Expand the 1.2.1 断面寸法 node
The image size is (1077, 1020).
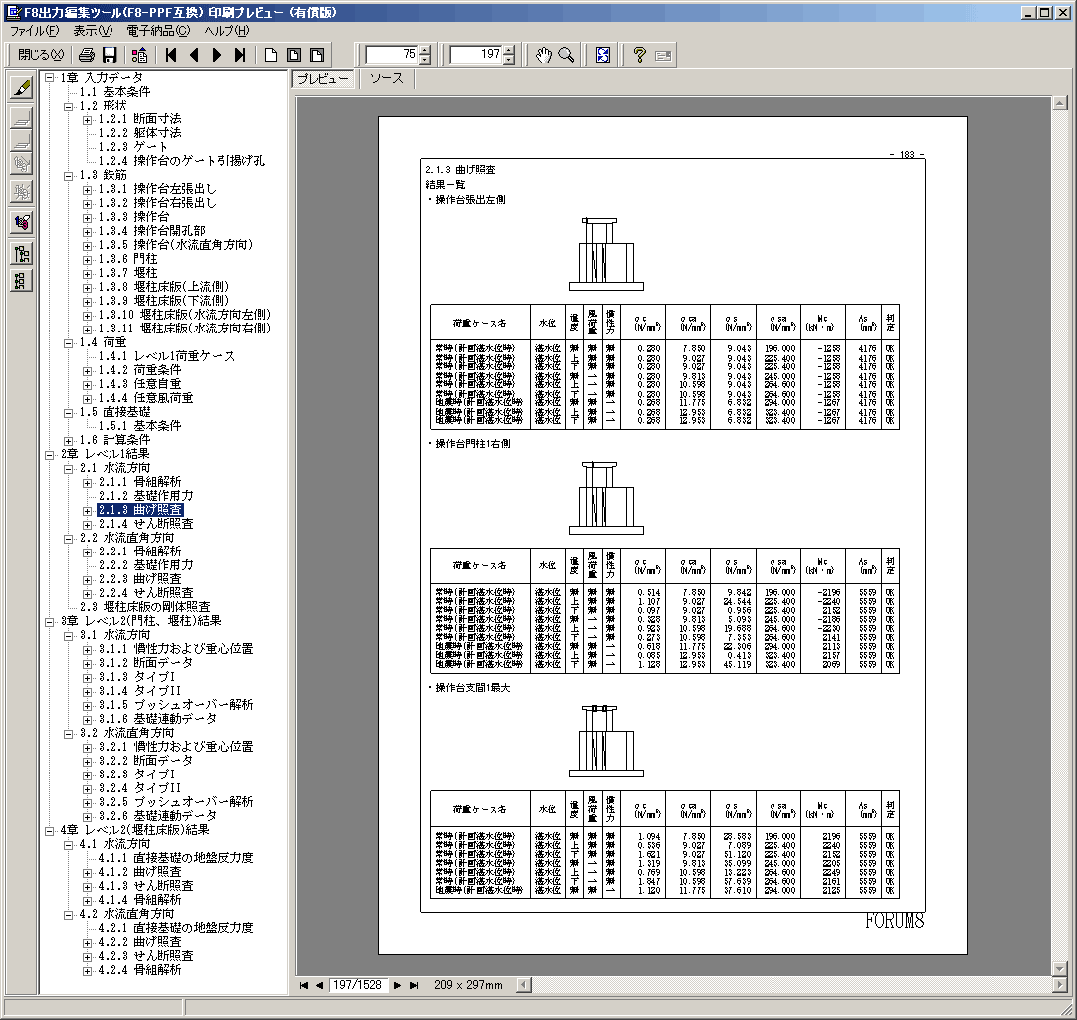87,120
